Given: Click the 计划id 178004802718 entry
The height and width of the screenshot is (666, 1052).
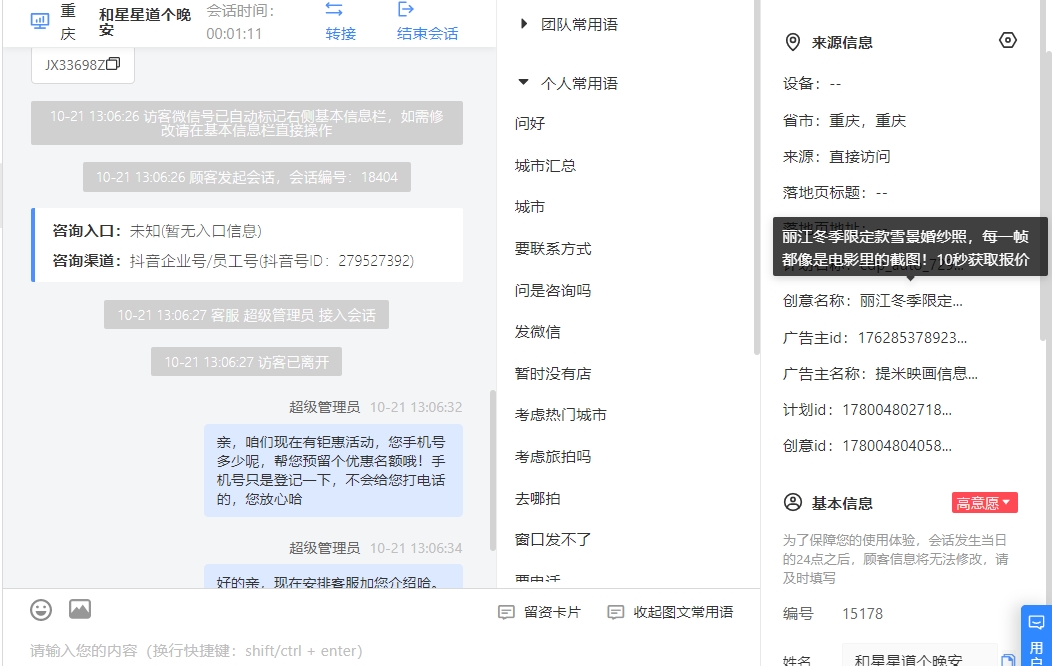Looking at the screenshot, I should [867, 410].
